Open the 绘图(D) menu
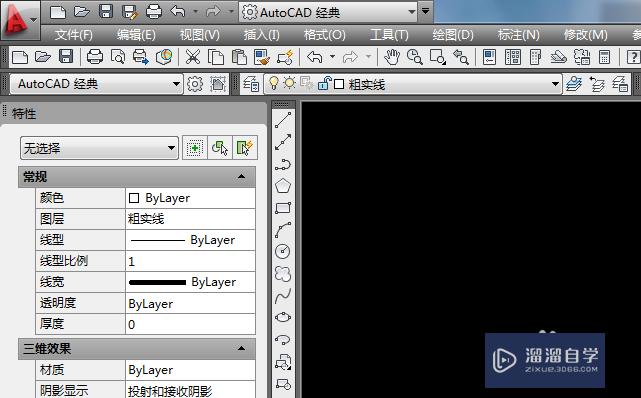This screenshot has height=398, width=641. coord(453,35)
